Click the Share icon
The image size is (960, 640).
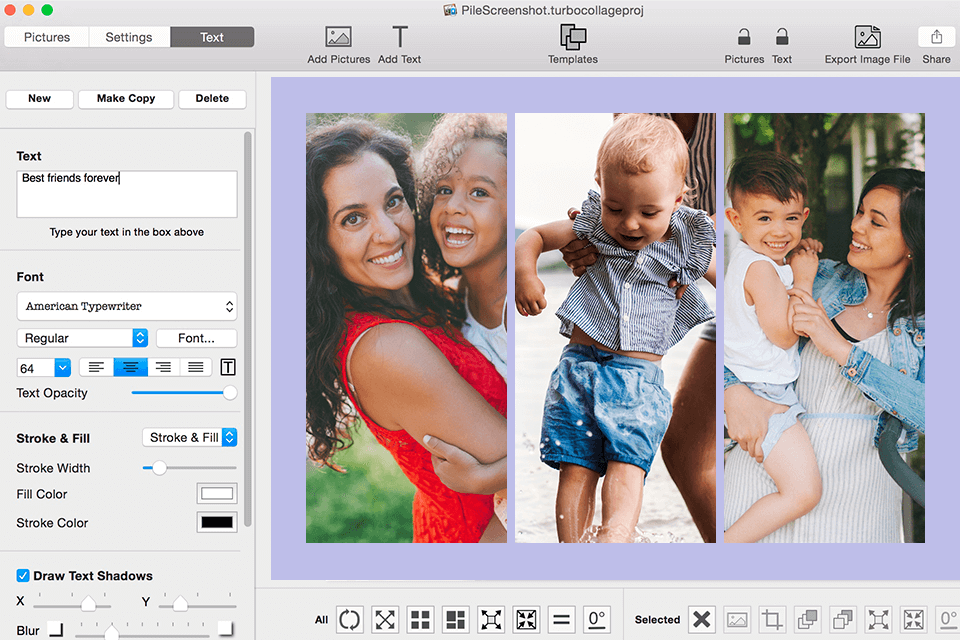click(934, 38)
